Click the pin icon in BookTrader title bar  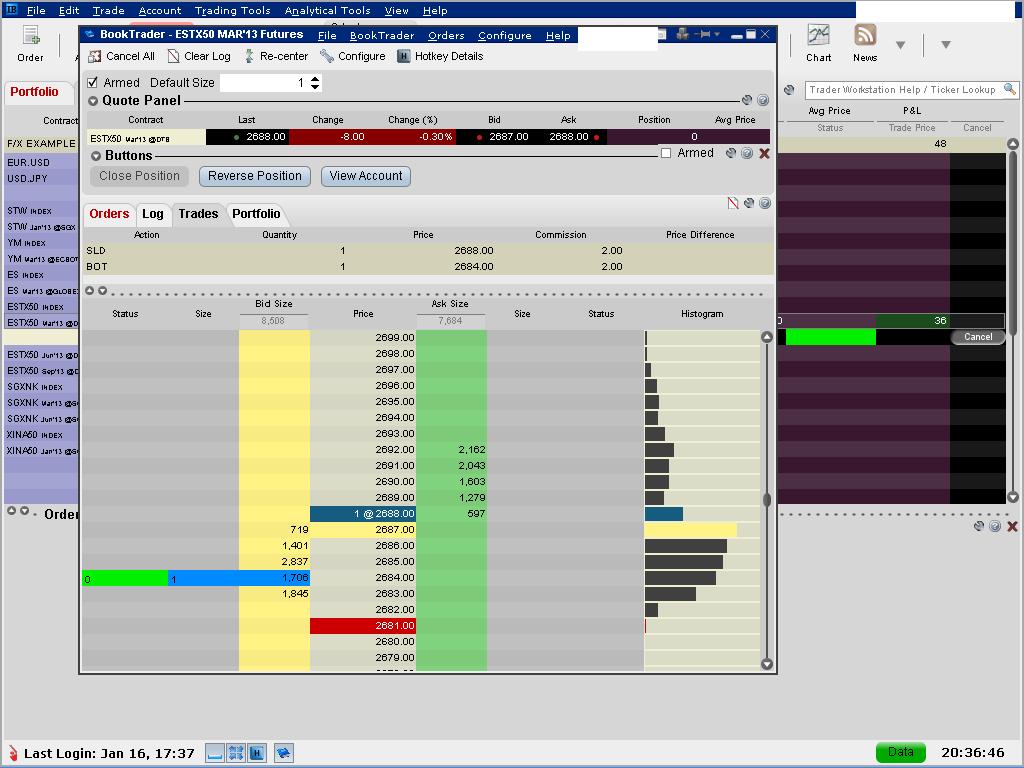tap(703, 34)
